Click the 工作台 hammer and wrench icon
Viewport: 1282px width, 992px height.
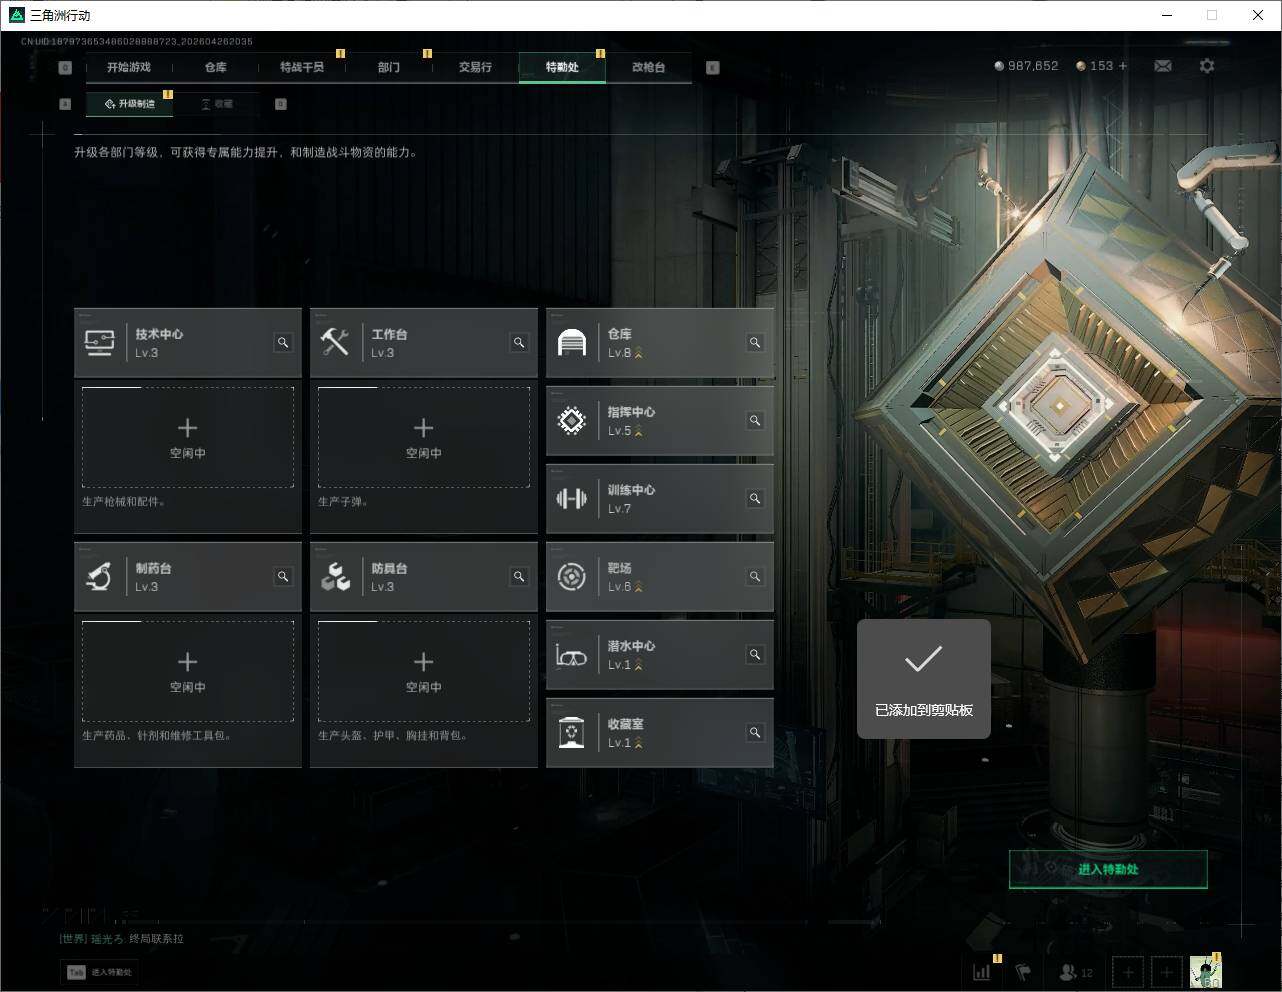[335, 343]
